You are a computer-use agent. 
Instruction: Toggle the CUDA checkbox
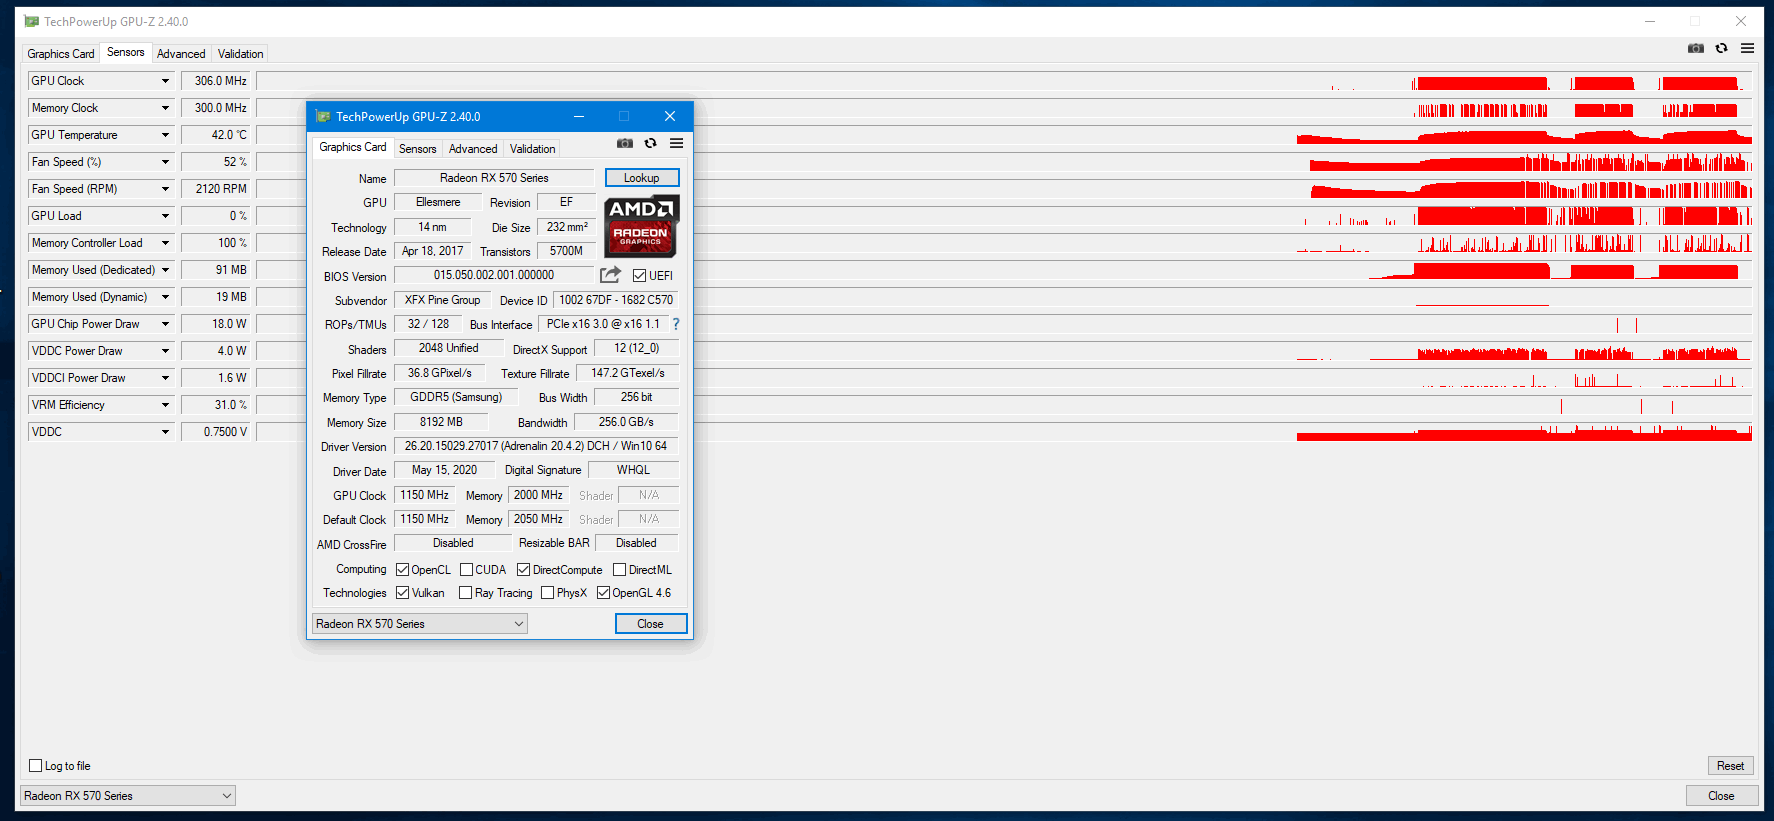[x=466, y=570]
